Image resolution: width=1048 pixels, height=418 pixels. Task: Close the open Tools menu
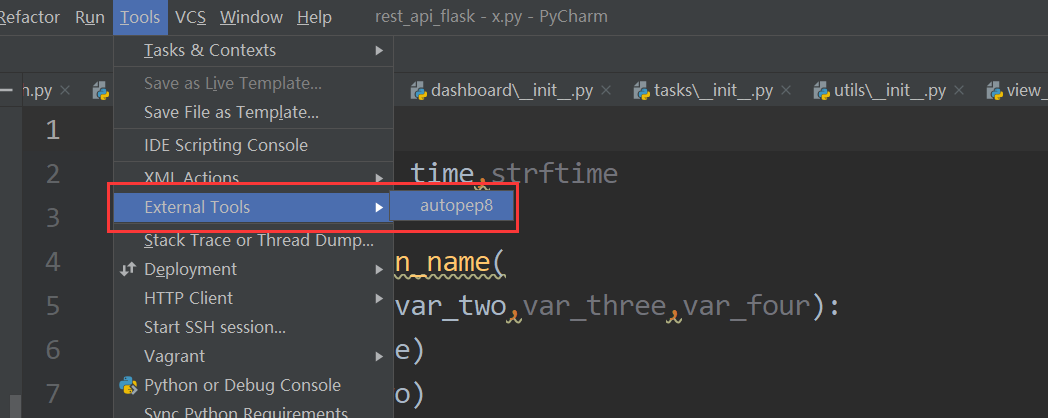pyautogui.click(x=140, y=17)
